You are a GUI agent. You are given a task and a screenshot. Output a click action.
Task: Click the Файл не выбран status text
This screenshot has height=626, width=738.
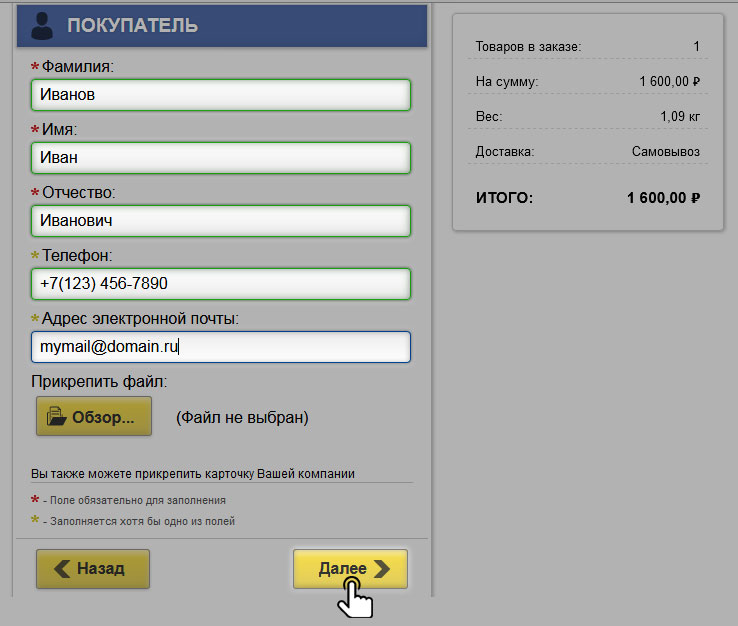tap(242, 417)
